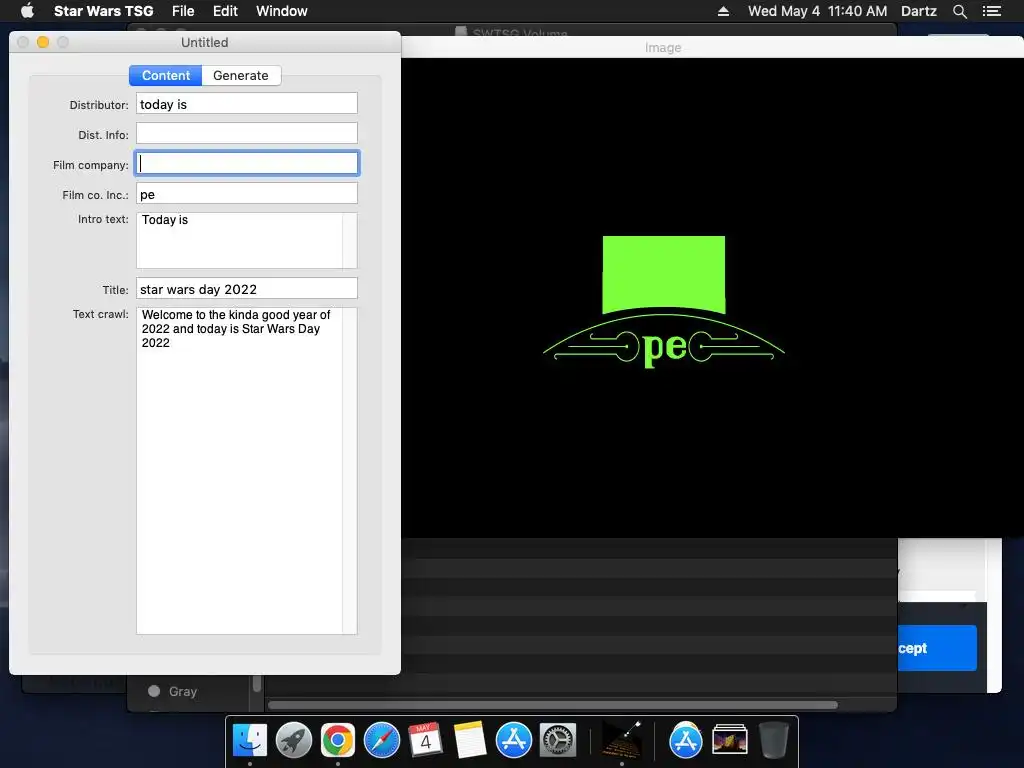The height and width of the screenshot is (768, 1024).
Task: Open Calendar in the dock
Action: click(x=425, y=741)
